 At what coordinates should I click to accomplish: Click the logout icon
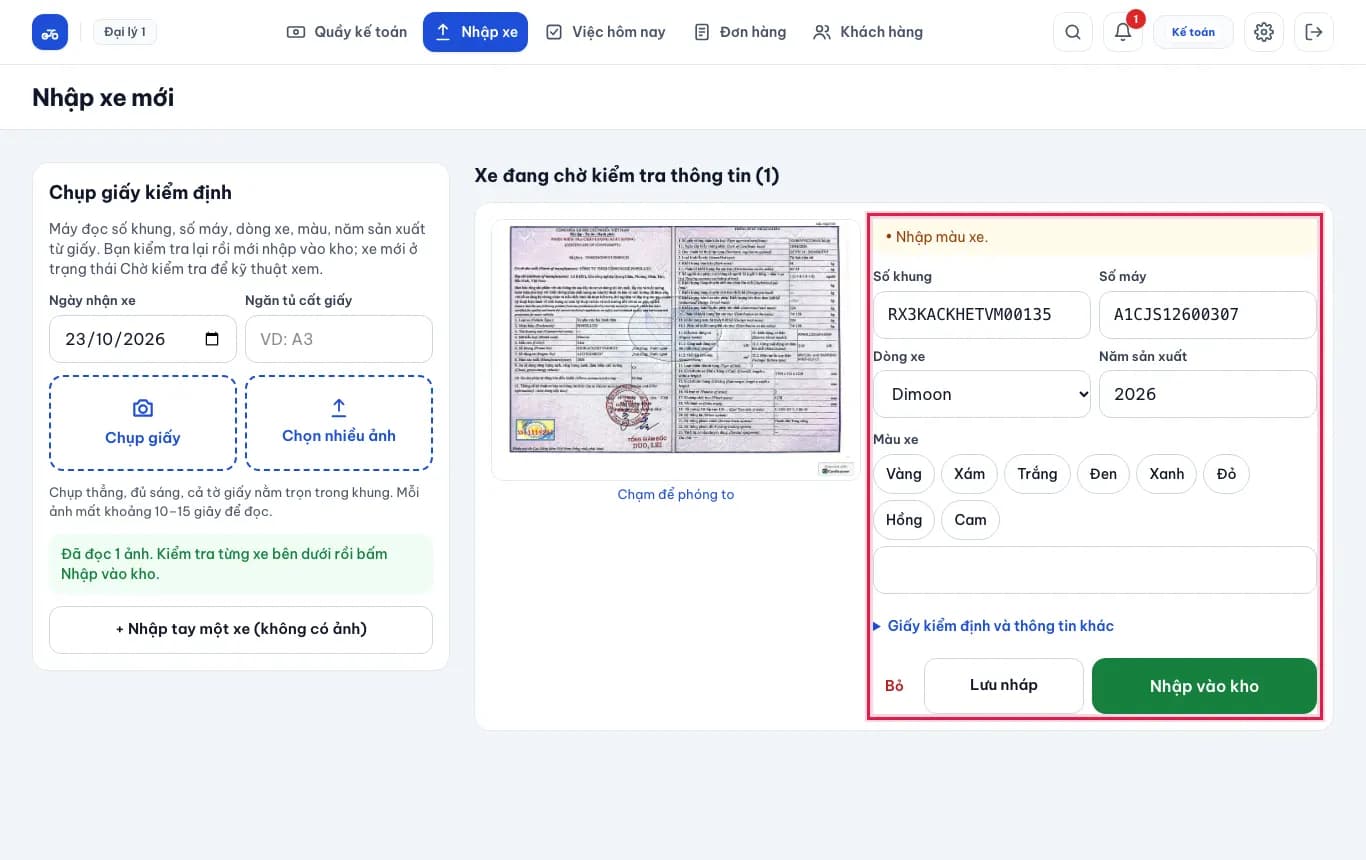[1314, 32]
